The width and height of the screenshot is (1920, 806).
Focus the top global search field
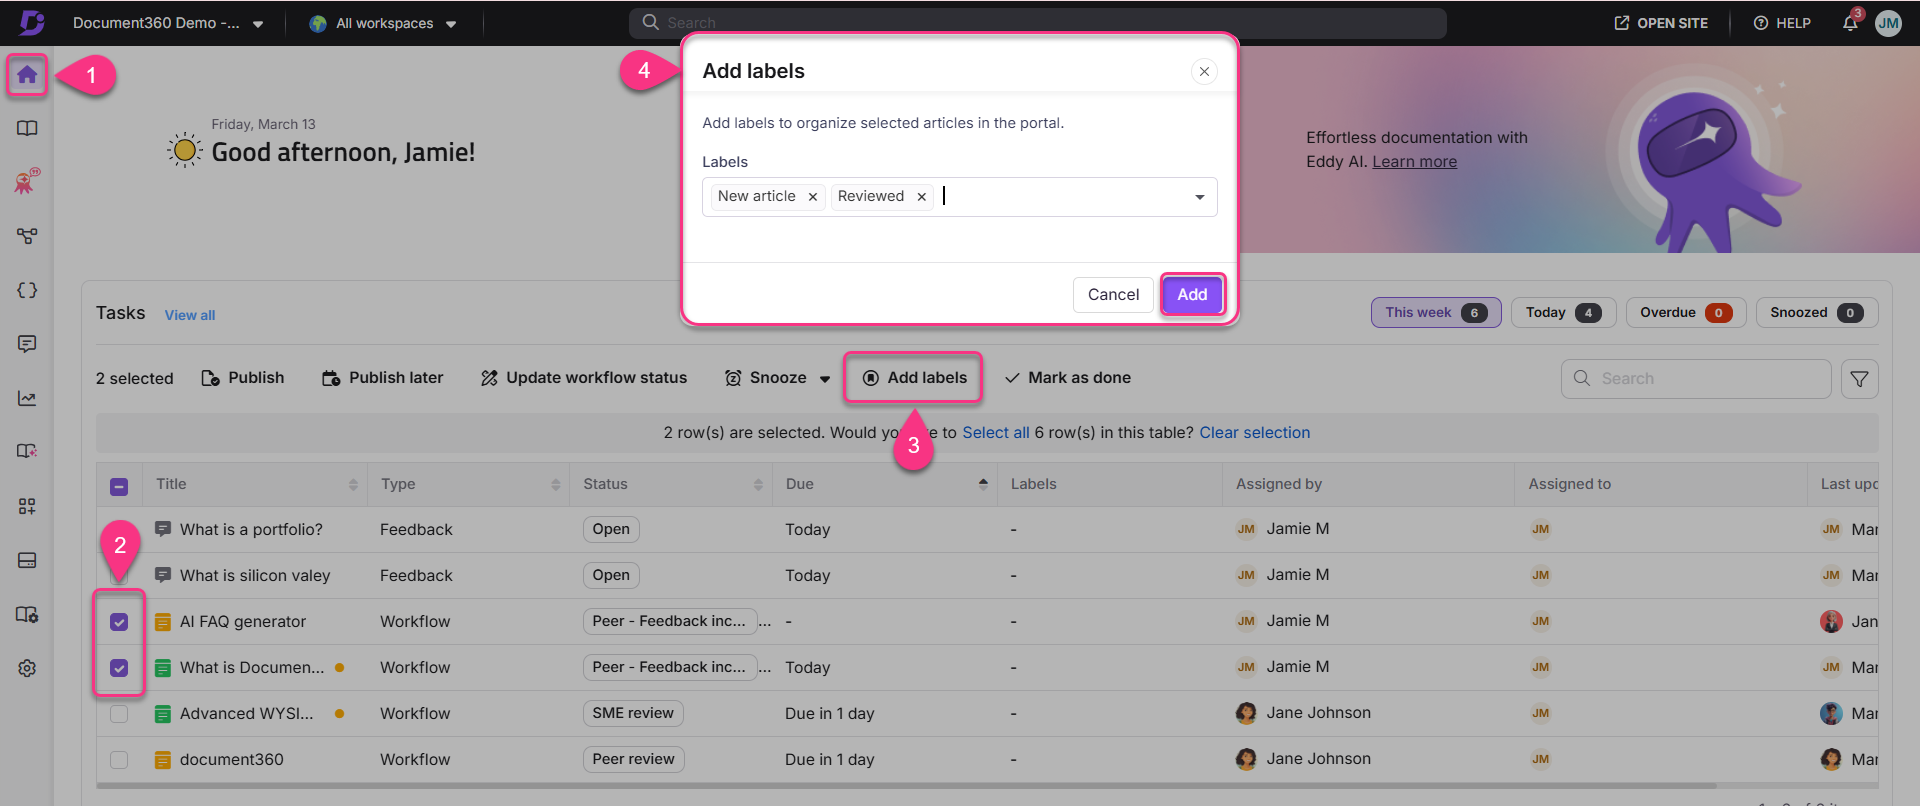1038,23
